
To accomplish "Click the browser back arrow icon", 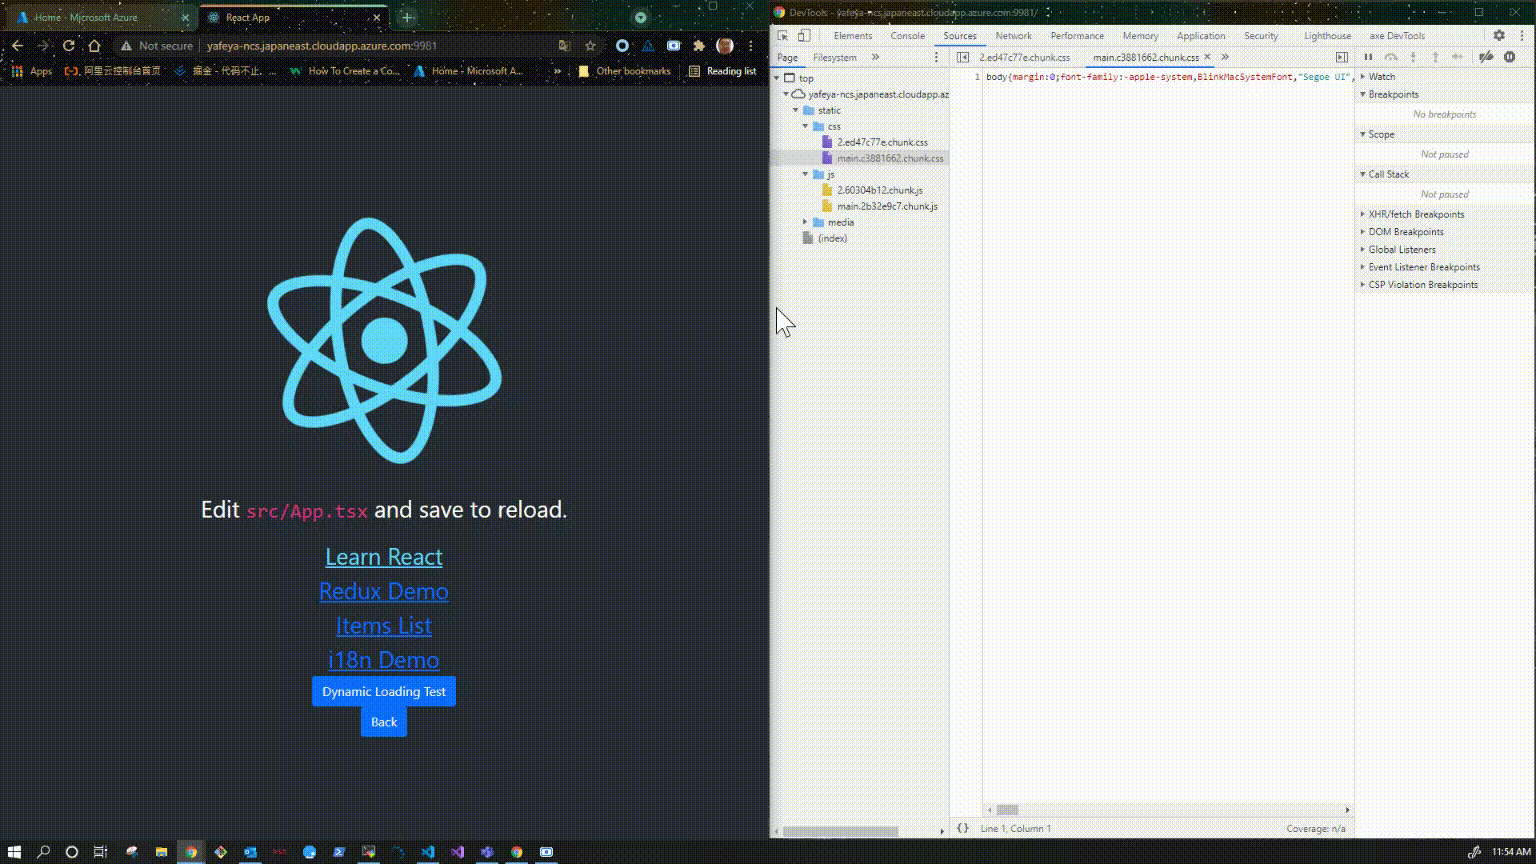I will 17,45.
